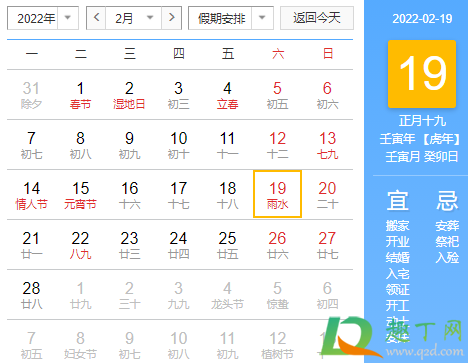Select February 16 十六

tap(129, 195)
